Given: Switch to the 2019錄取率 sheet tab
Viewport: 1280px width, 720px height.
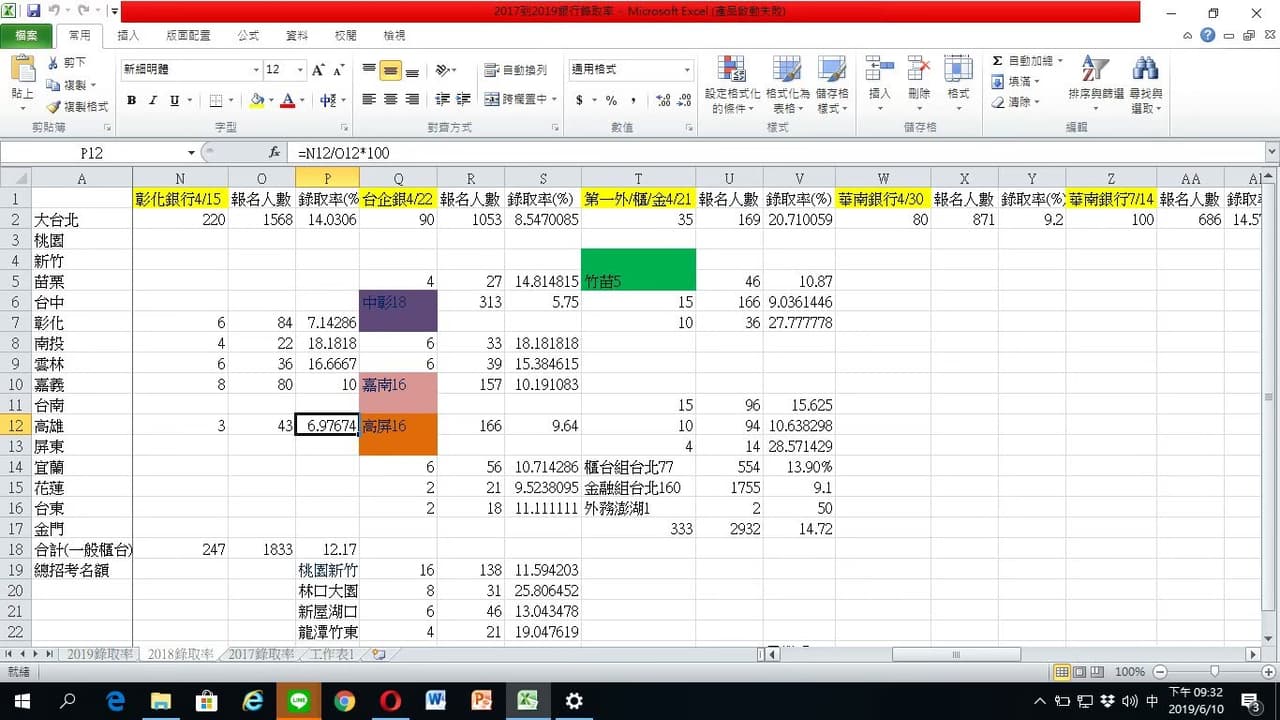Looking at the screenshot, I should (x=100, y=654).
